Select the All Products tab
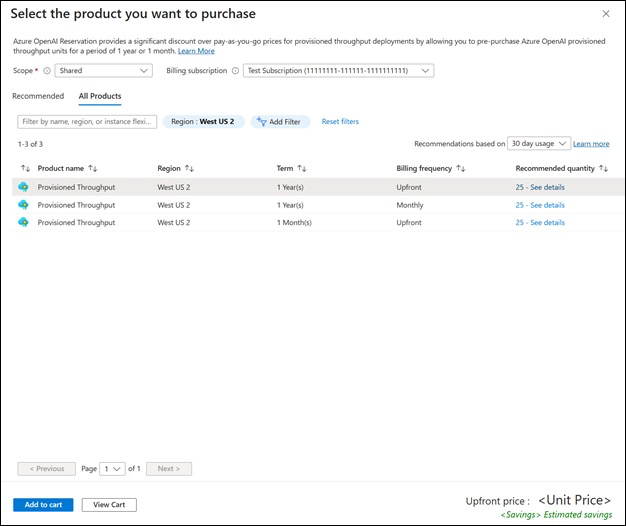Image resolution: width=626 pixels, height=526 pixels. coord(100,96)
